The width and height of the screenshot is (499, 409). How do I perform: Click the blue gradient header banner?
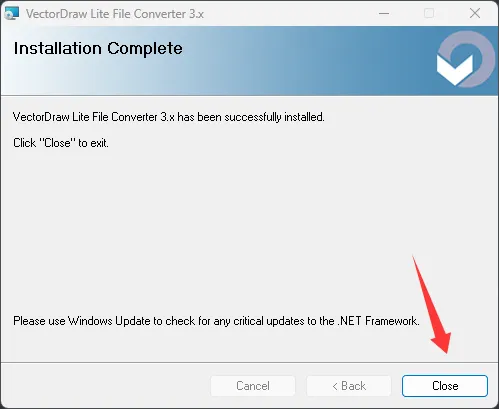tap(249, 61)
